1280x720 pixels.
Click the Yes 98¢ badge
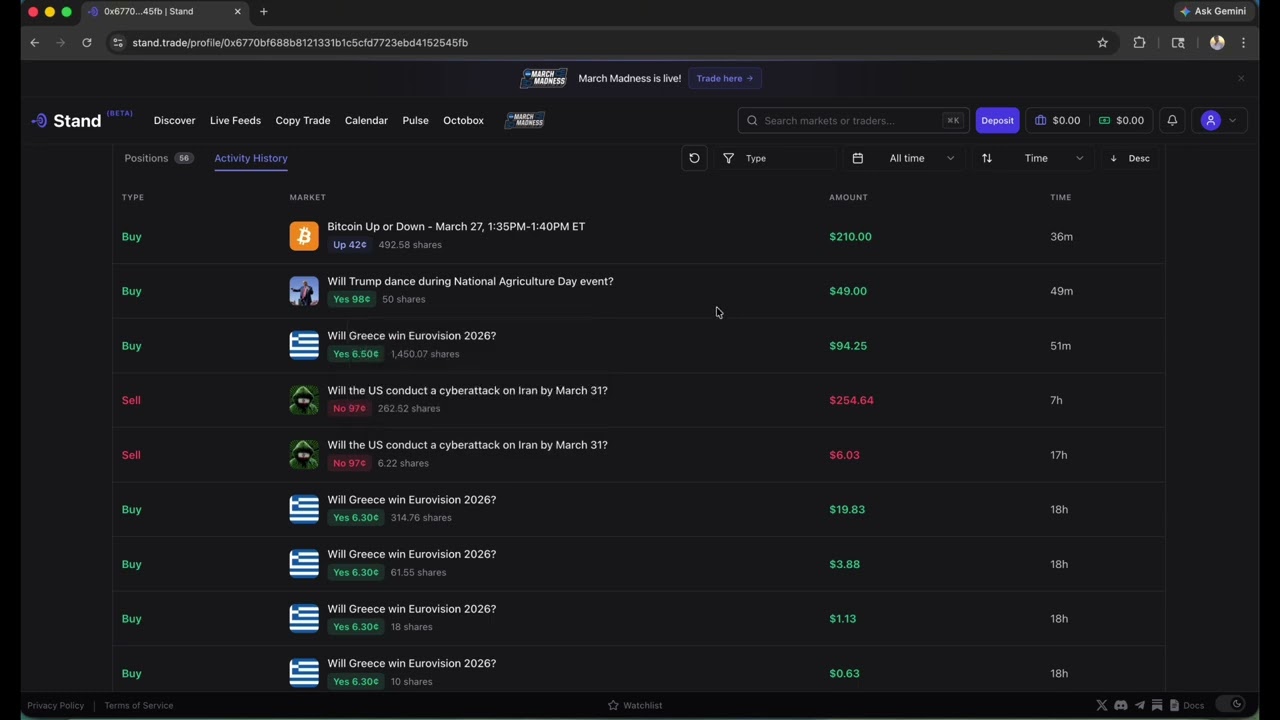pos(351,299)
